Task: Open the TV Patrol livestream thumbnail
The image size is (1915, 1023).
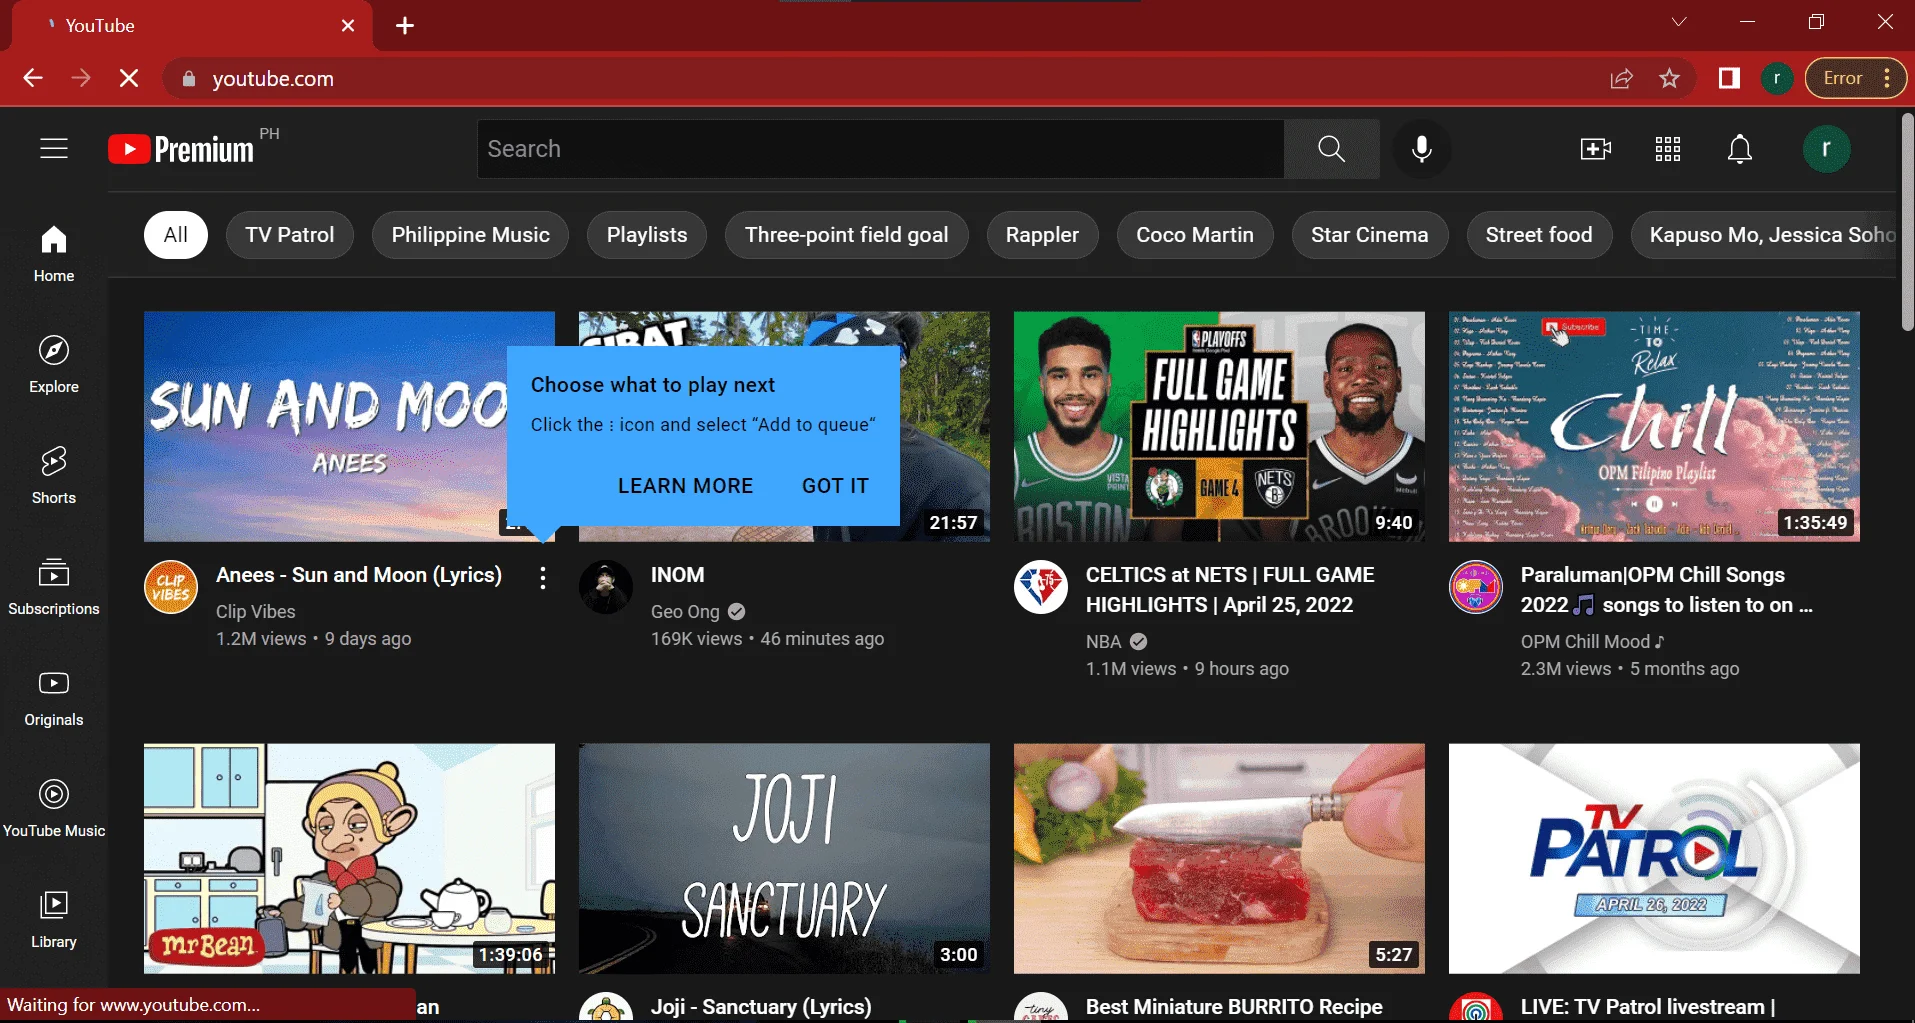Action: pyautogui.click(x=1654, y=858)
